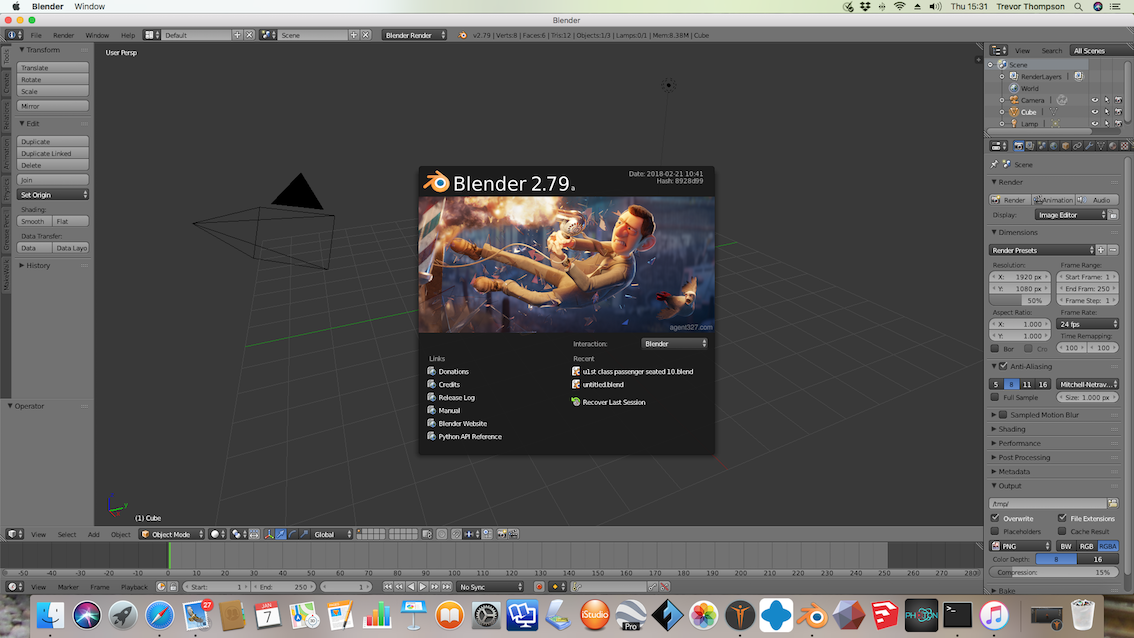The height and width of the screenshot is (638, 1134).
Task: Hide the Cube with its eye icon
Action: coord(1094,112)
